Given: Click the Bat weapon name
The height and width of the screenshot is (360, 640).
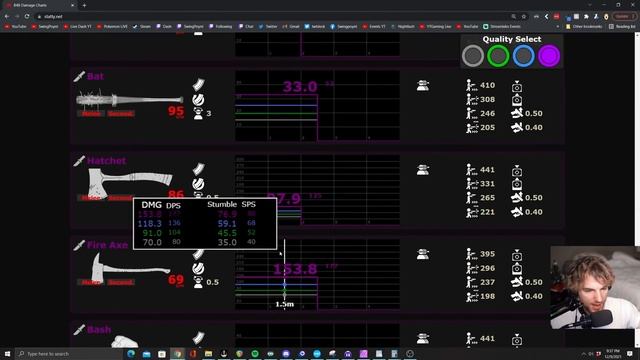Looking at the screenshot, I should (95, 76).
